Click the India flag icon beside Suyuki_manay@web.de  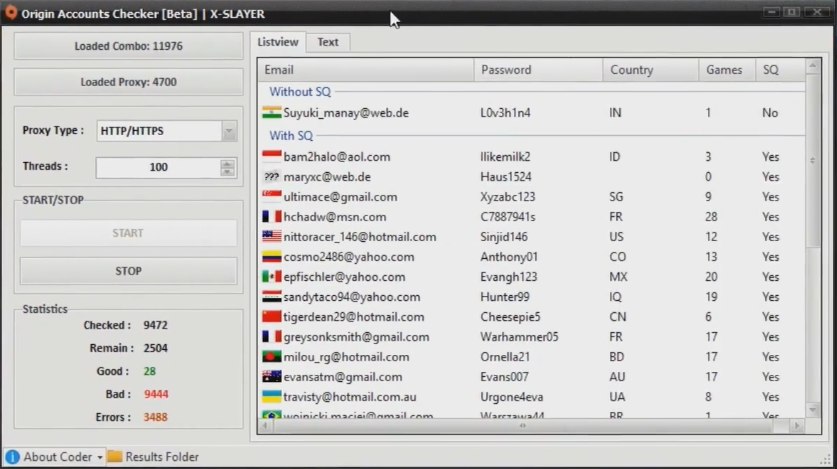coord(272,113)
